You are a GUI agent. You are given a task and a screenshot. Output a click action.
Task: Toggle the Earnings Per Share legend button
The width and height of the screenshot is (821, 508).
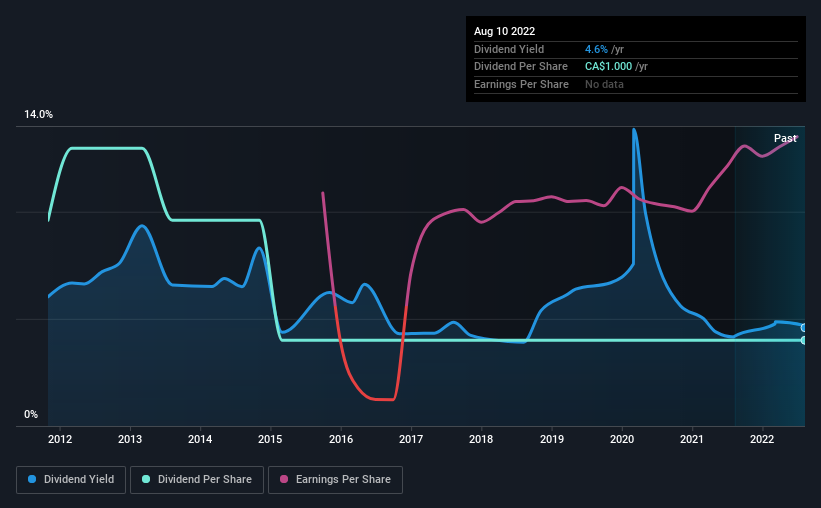click(x=335, y=480)
